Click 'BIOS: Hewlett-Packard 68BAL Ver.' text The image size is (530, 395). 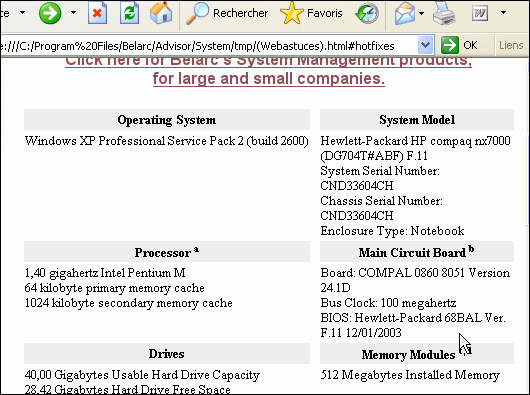pos(413,318)
